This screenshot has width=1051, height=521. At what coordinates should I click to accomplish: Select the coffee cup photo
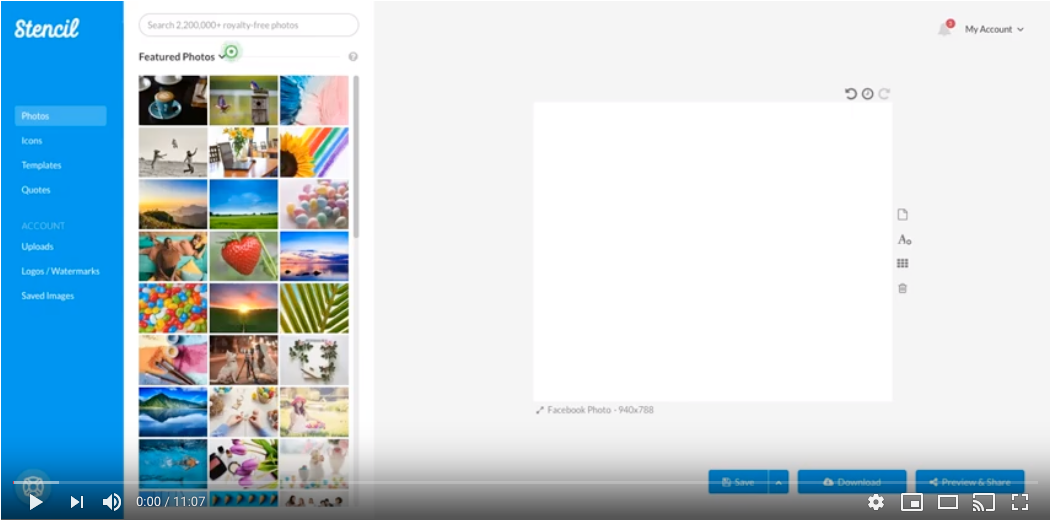point(173,101)
